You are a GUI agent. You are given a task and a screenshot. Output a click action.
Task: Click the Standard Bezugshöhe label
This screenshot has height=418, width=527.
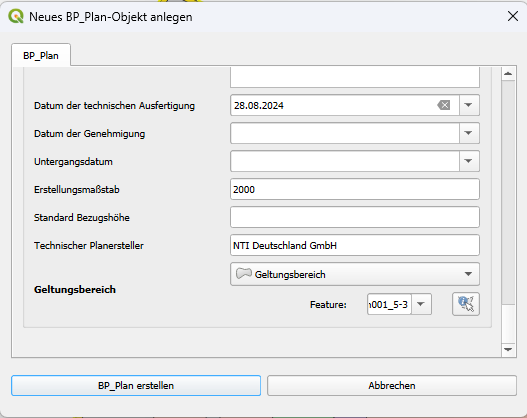pos(82,217)
